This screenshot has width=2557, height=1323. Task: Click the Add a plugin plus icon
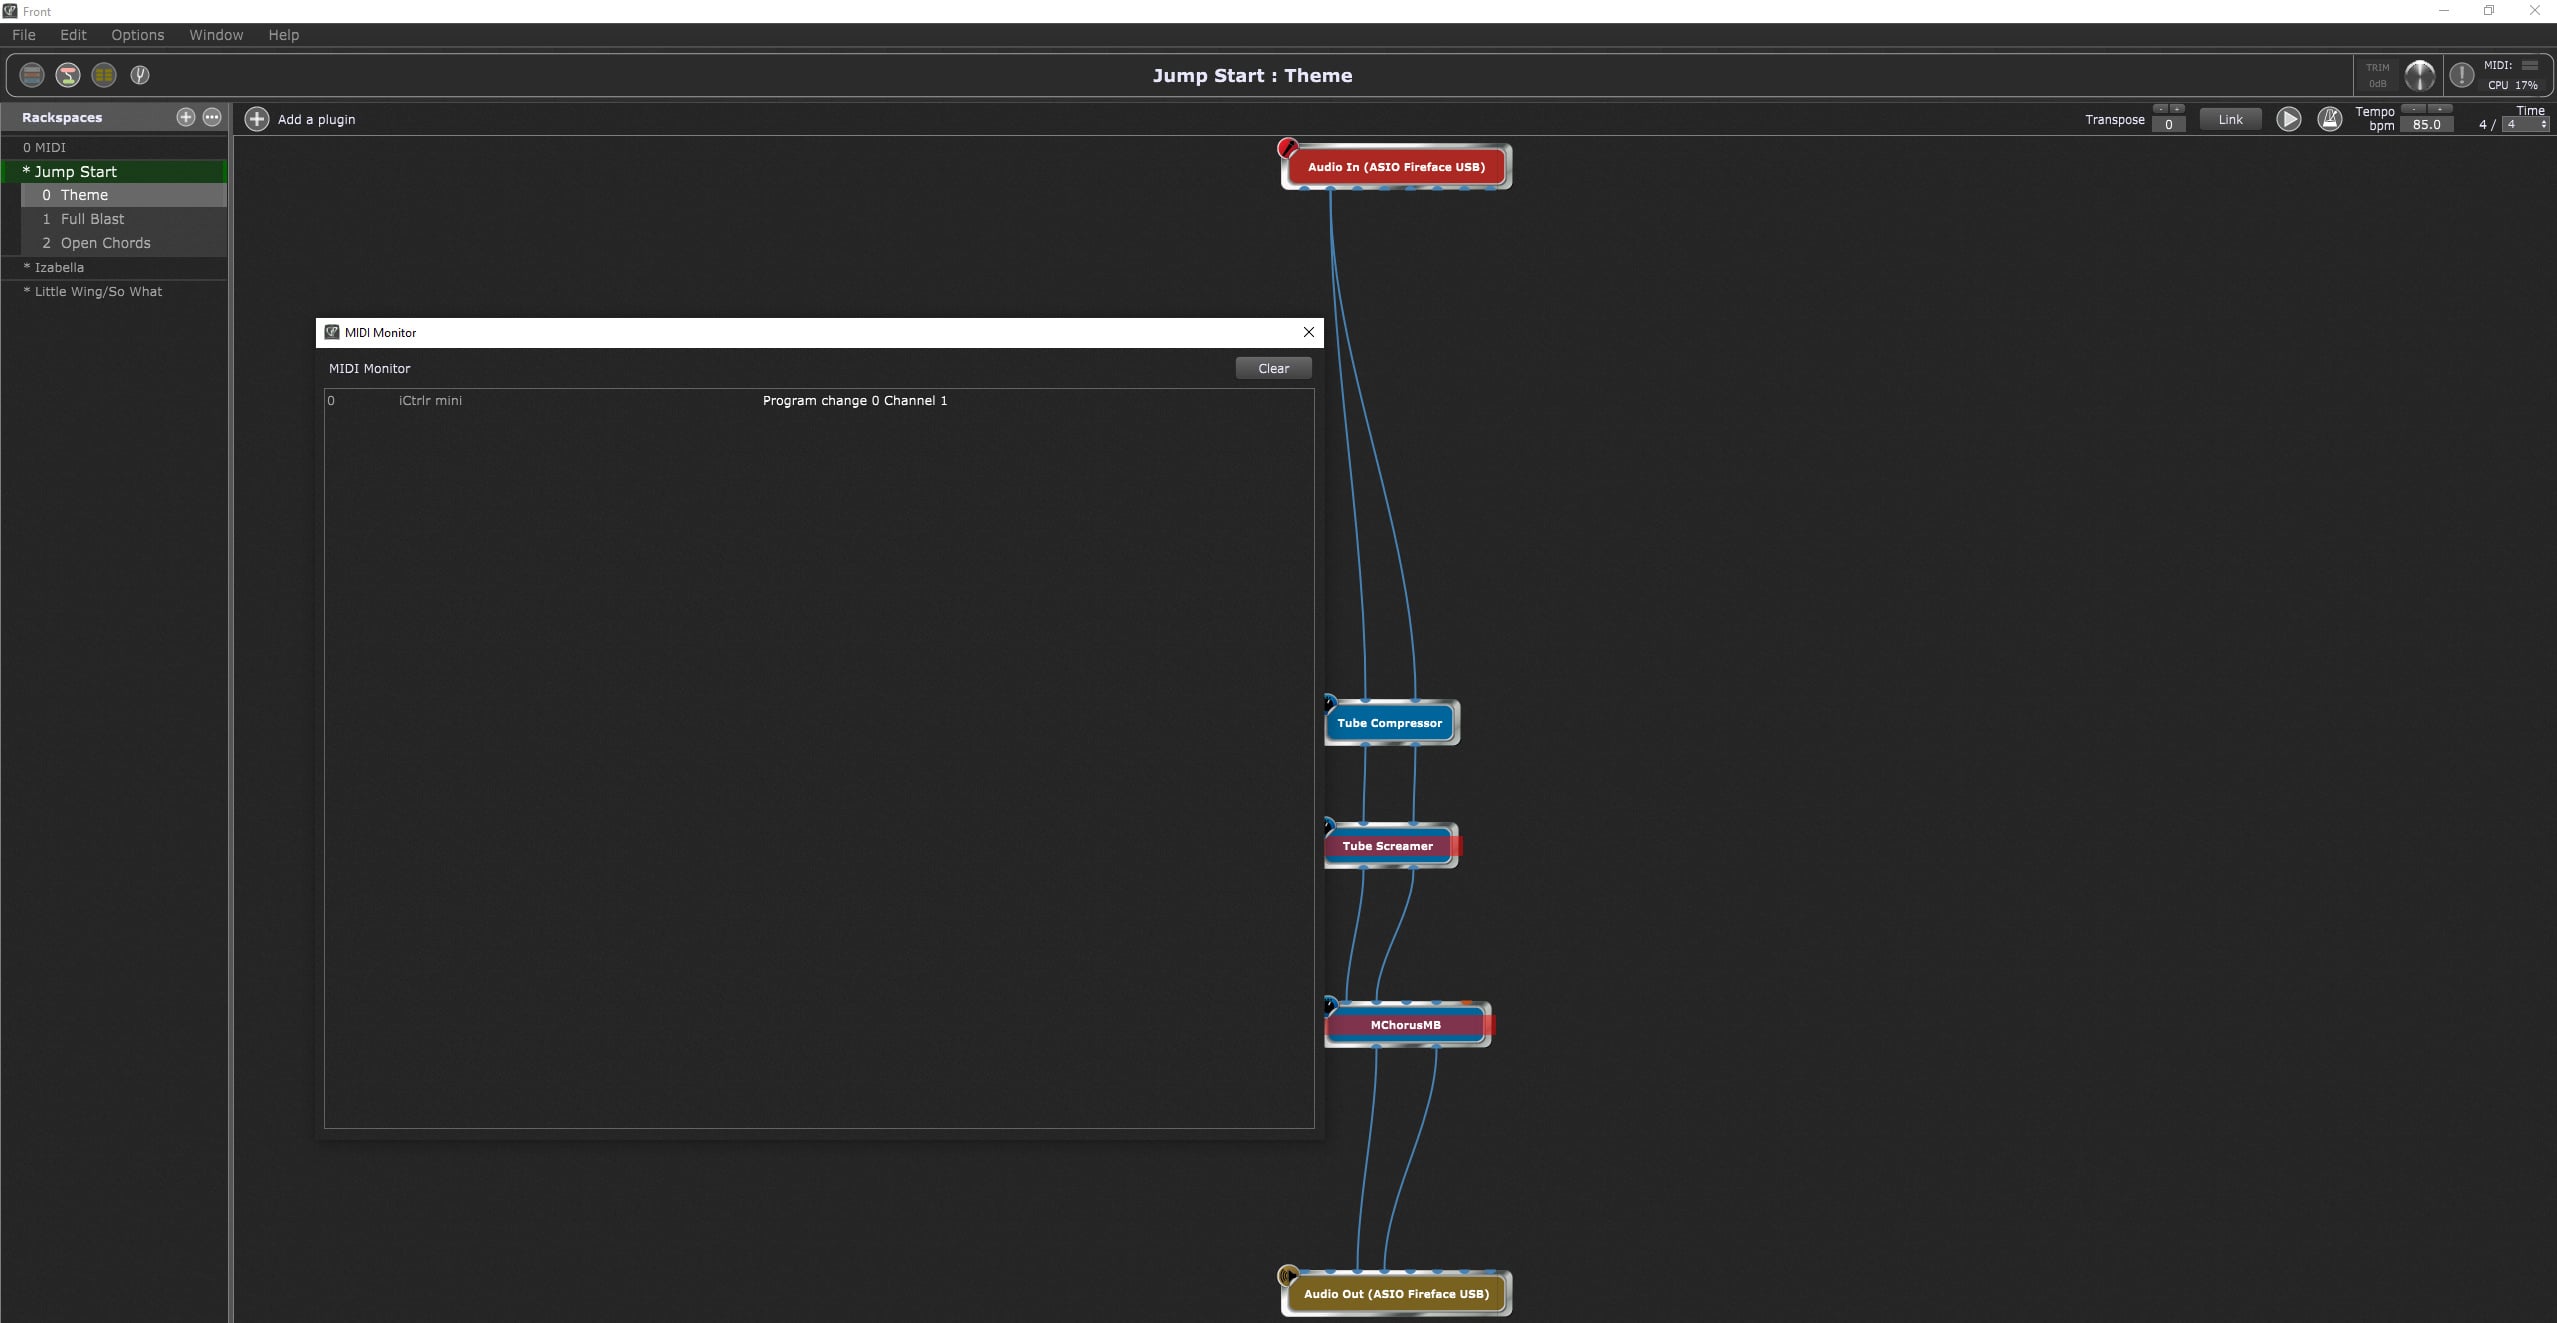257,119
